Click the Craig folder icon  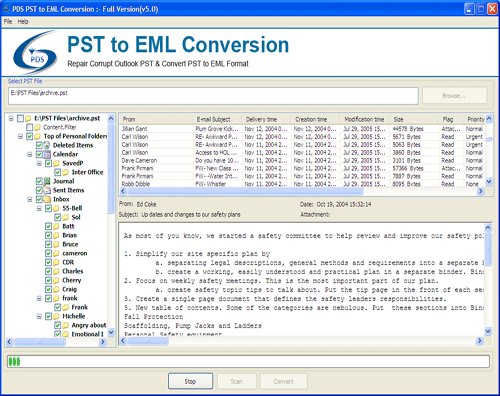coord(56,289)
